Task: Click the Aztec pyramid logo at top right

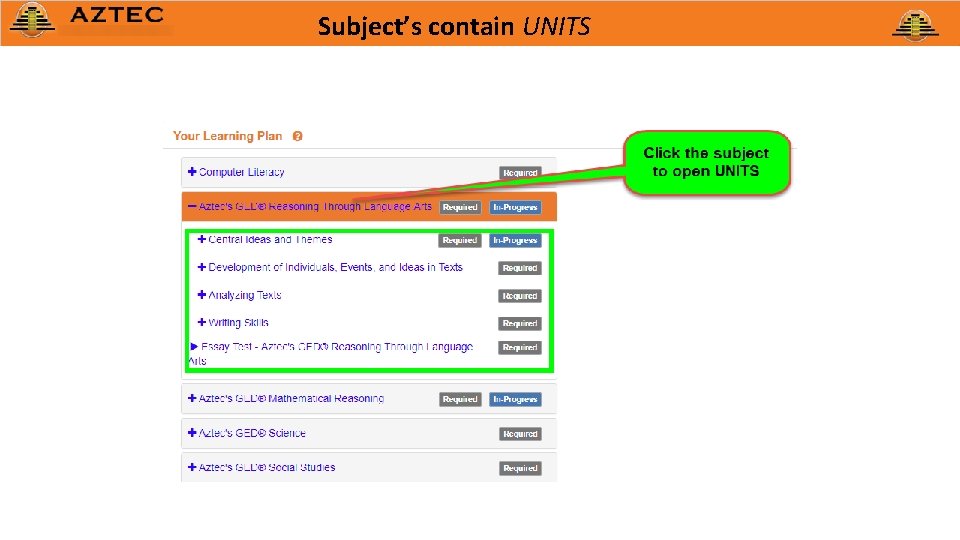Action: point(915,25)
